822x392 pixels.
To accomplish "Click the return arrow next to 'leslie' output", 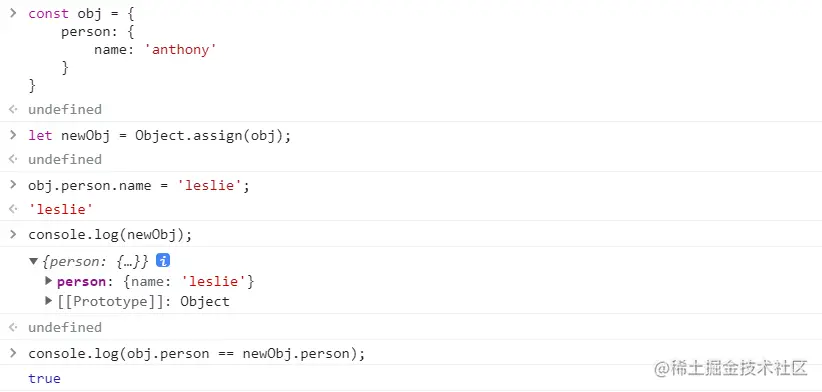I will coord(14,209).
